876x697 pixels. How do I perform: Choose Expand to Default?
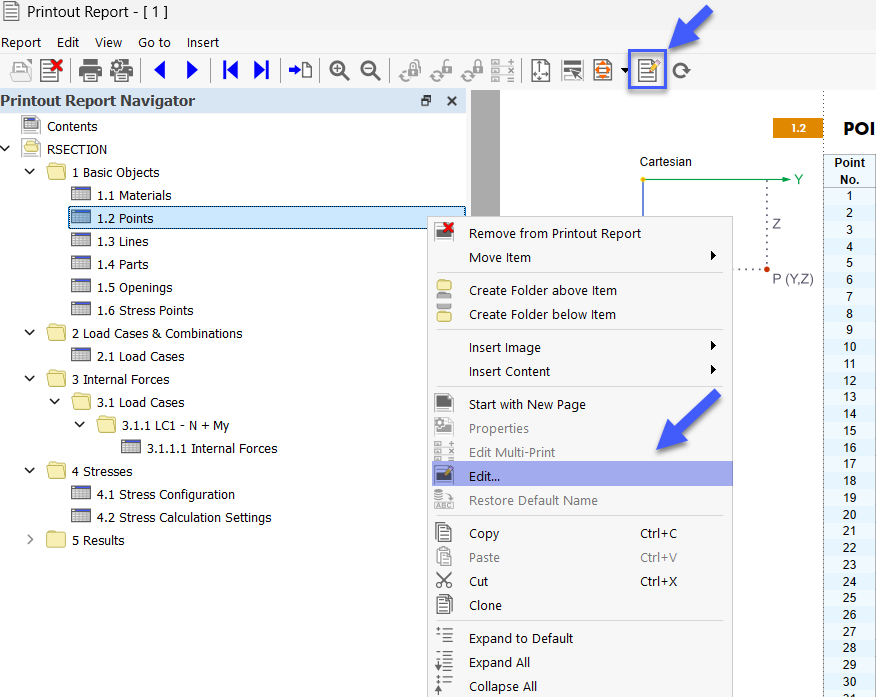click(x=580, y=638)
